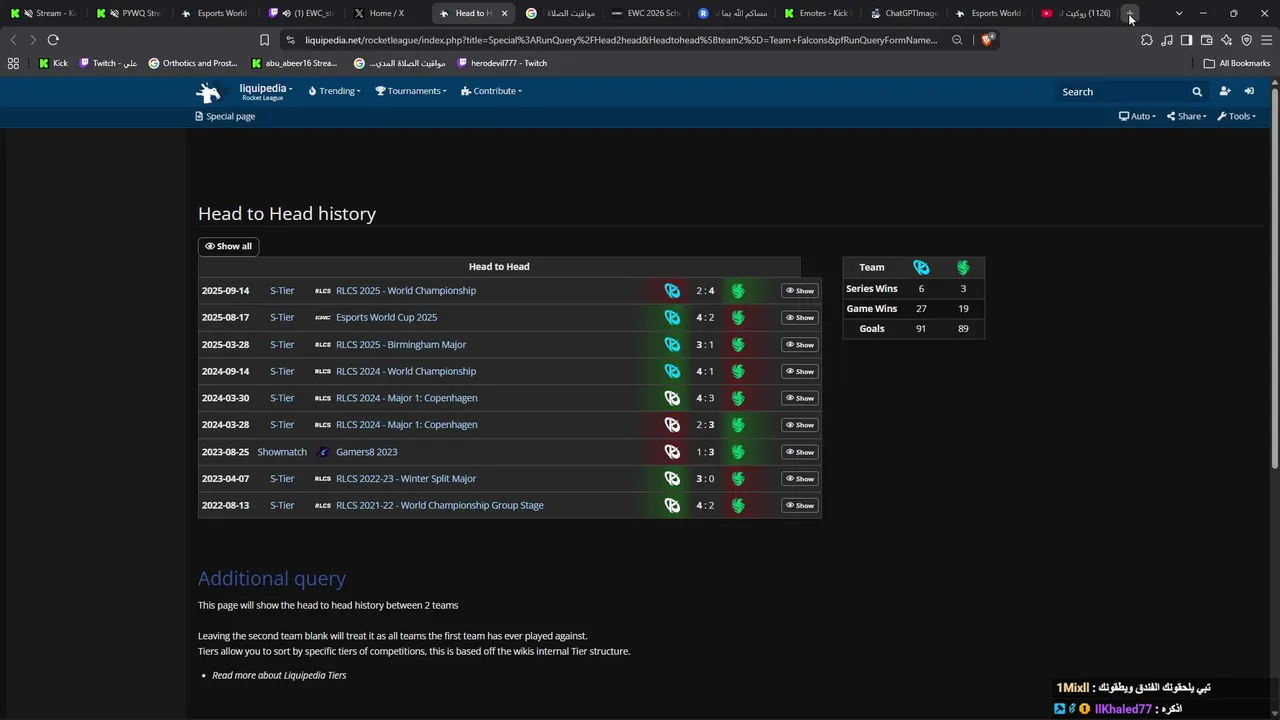The height and width of the screenshot is (720, 1280).
Task: Show details for the 2024-03-30 Copenhagen match
Action: (799, 398)
